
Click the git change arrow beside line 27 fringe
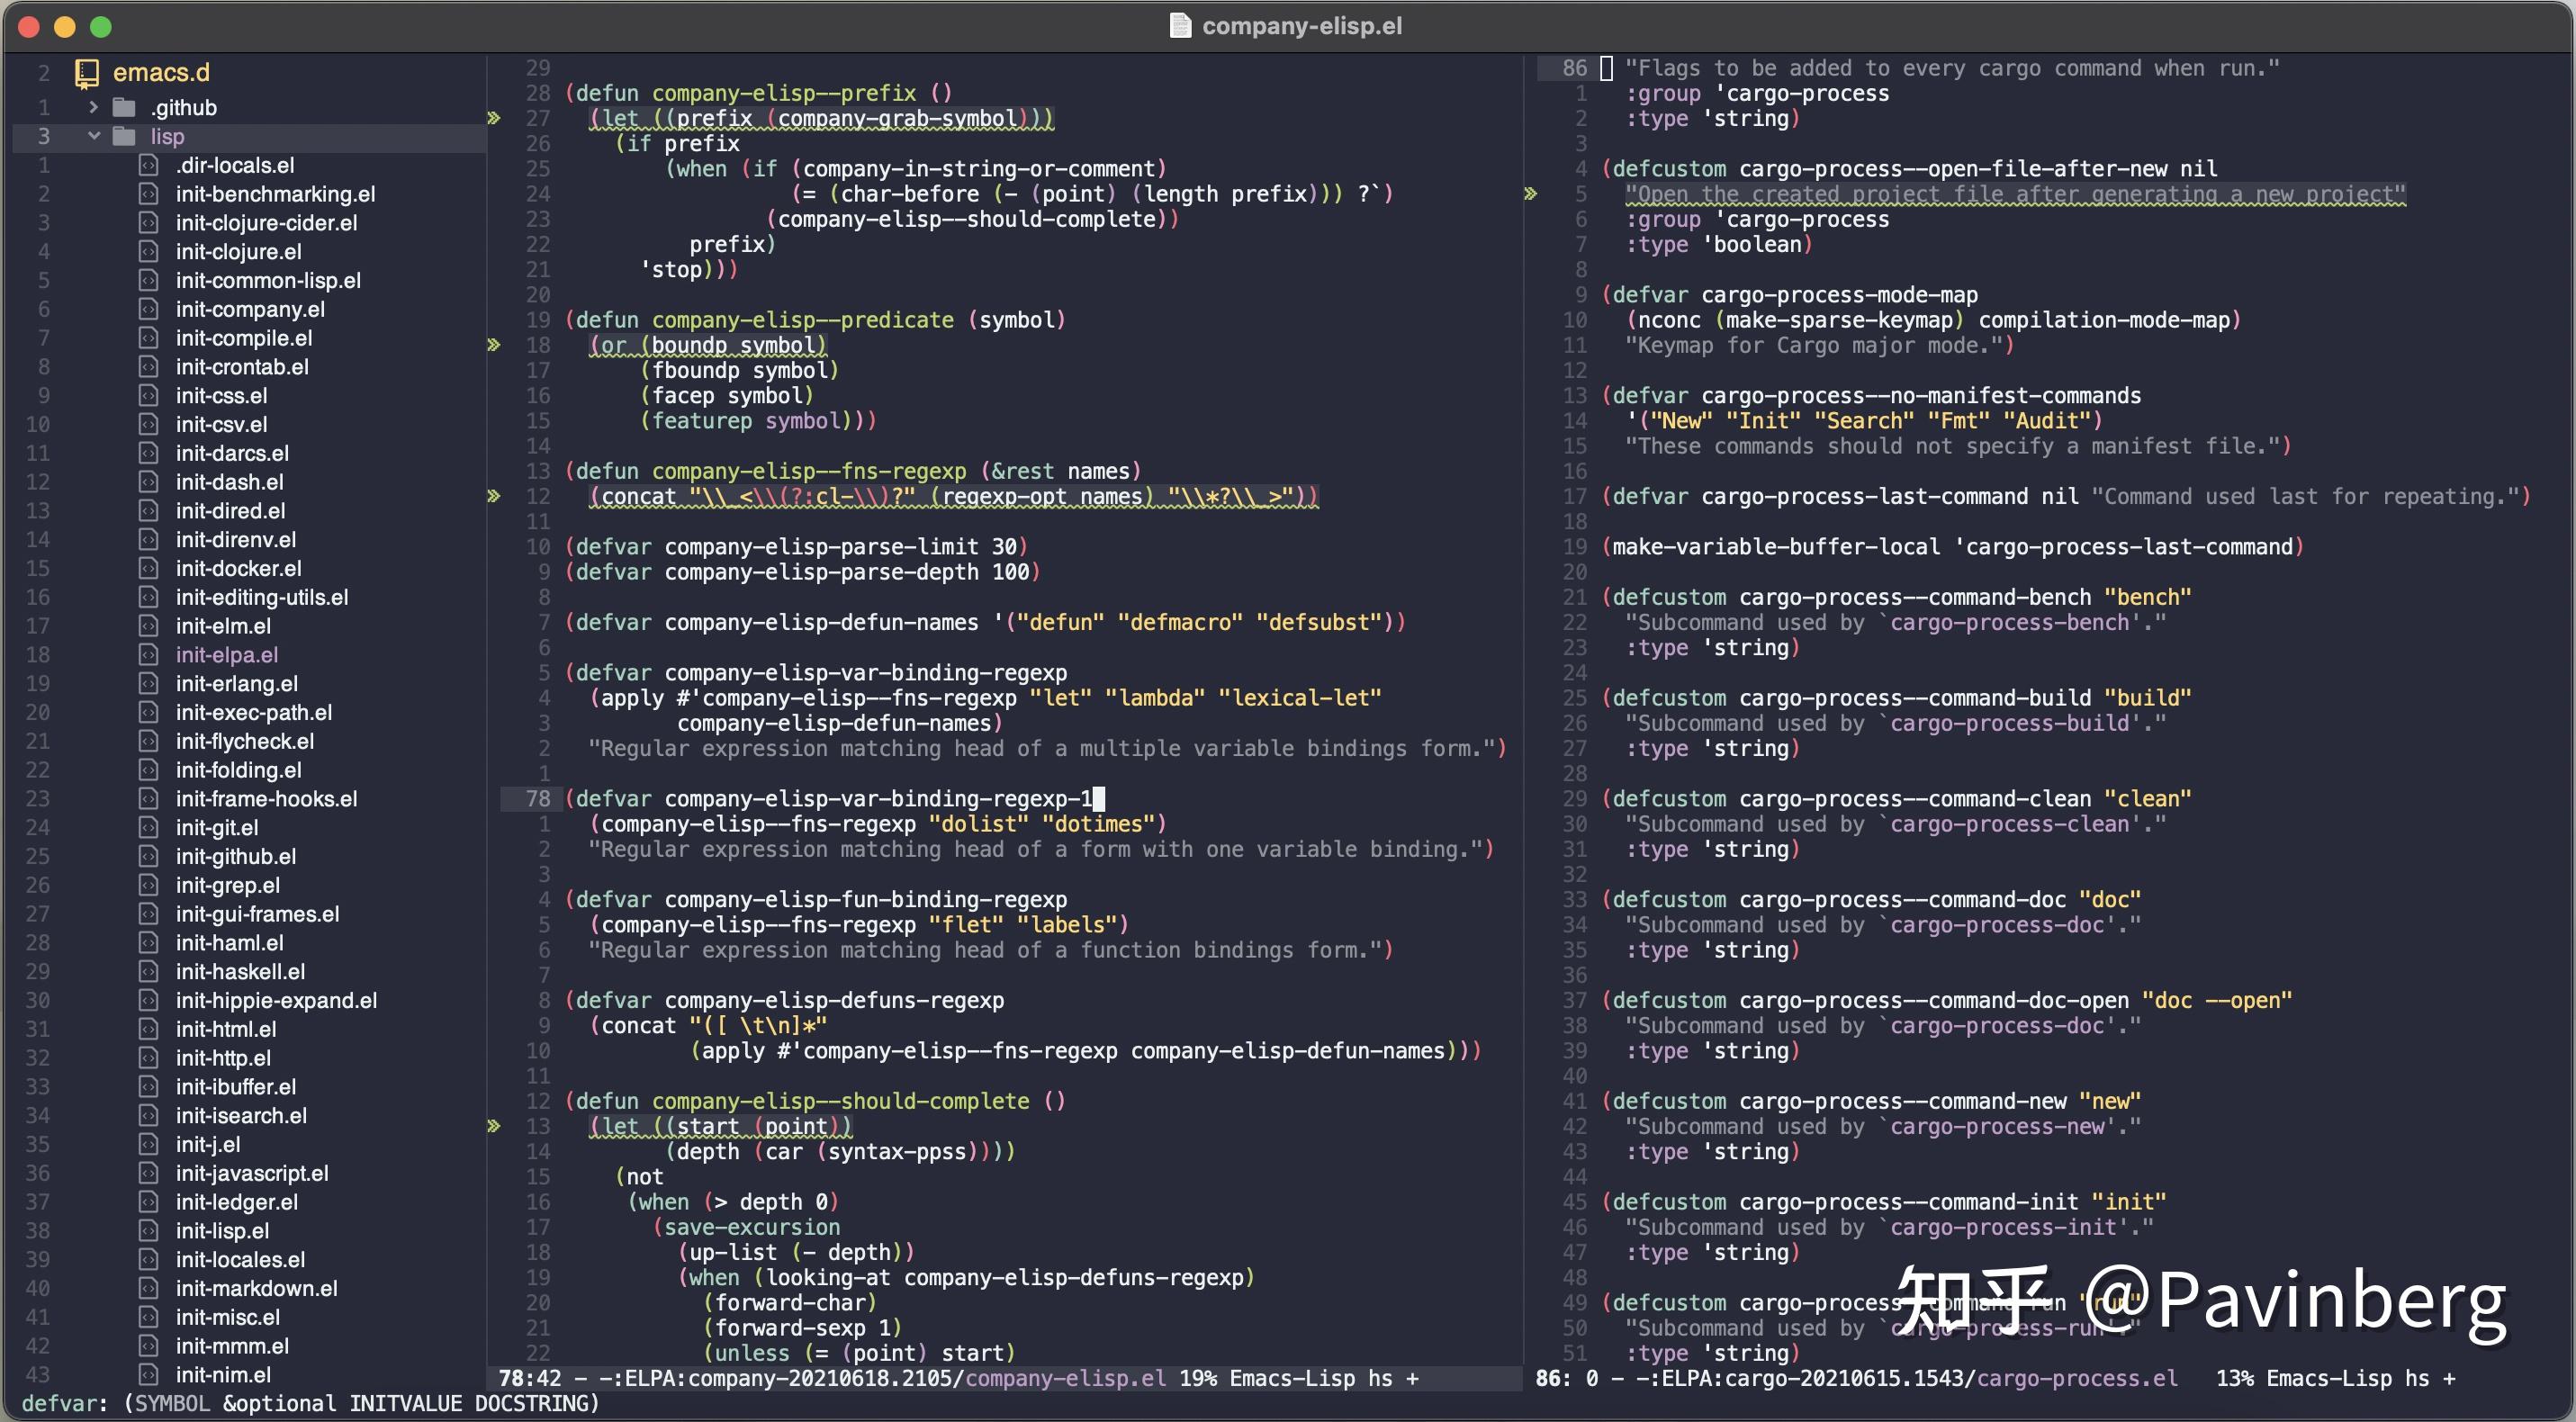tap(494, 118)
